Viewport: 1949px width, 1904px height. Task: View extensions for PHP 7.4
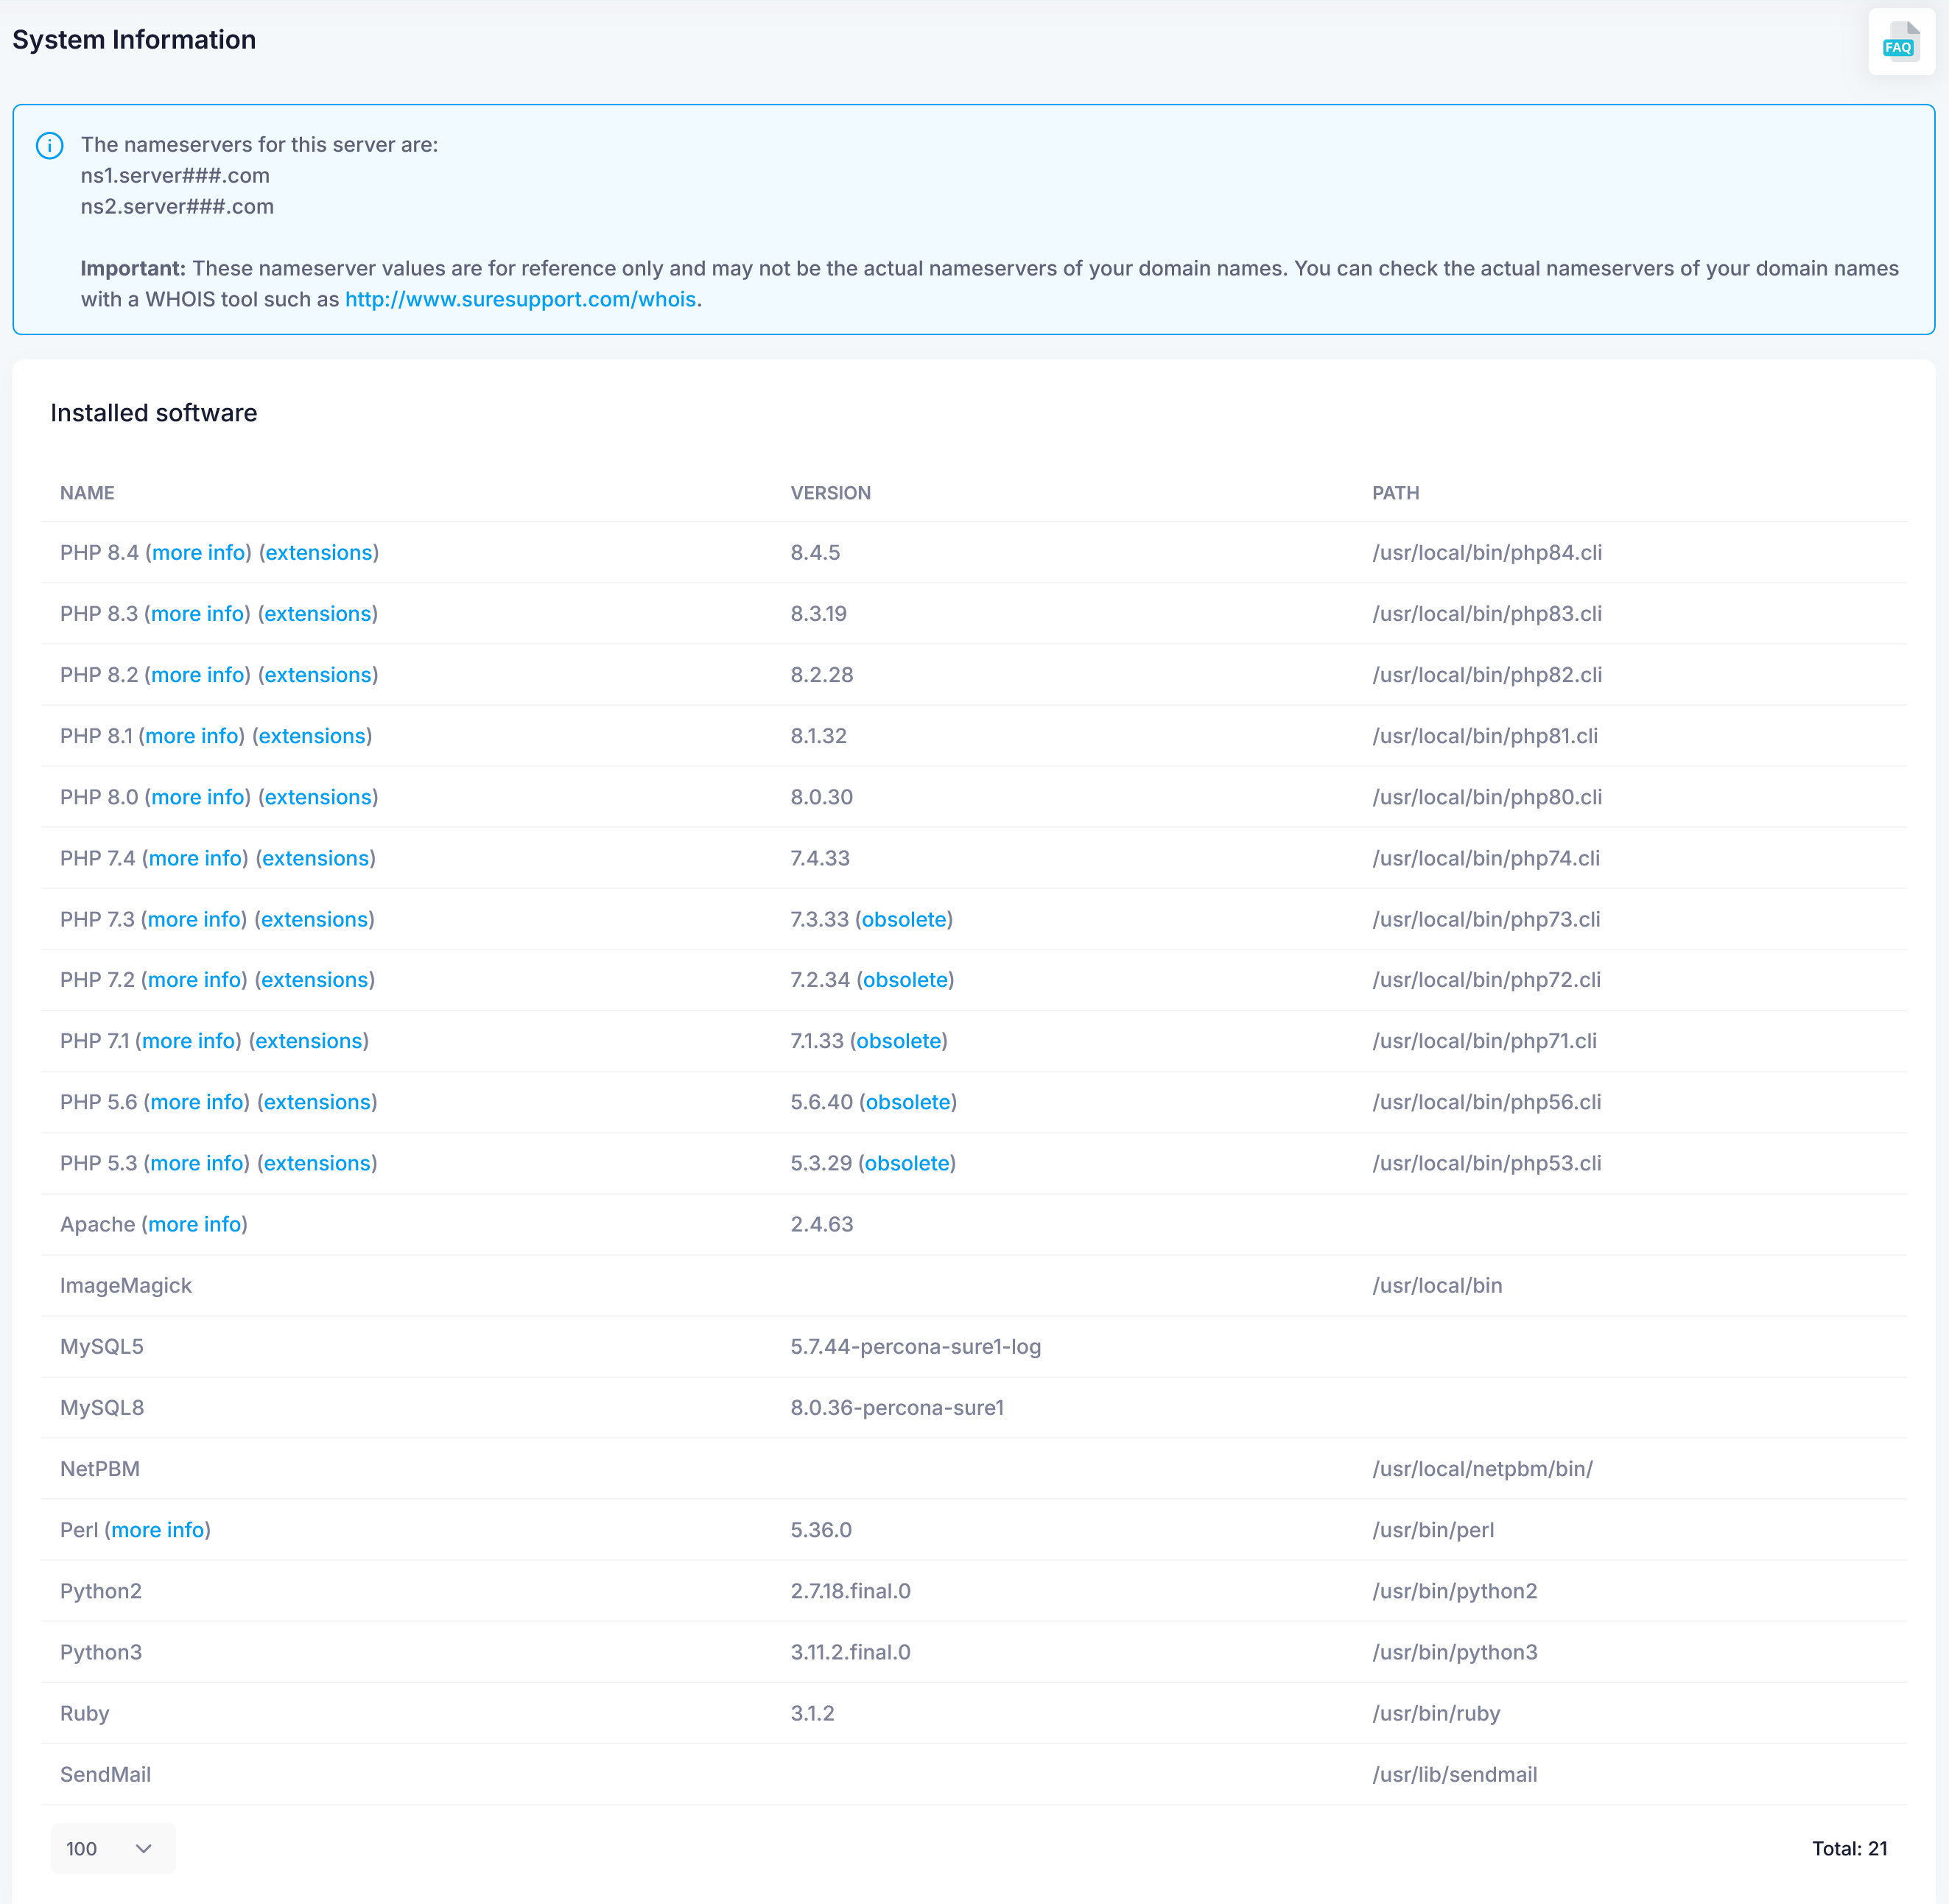click(x=316, y=857)
